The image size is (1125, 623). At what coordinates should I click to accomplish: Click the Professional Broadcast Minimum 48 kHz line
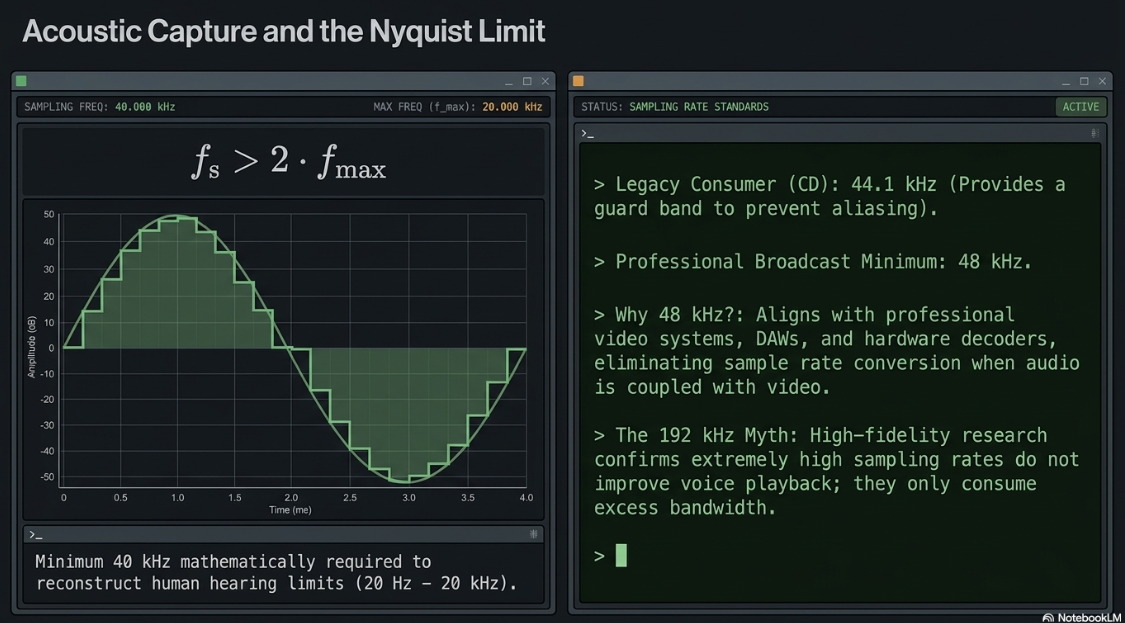(x=812, y=262)
